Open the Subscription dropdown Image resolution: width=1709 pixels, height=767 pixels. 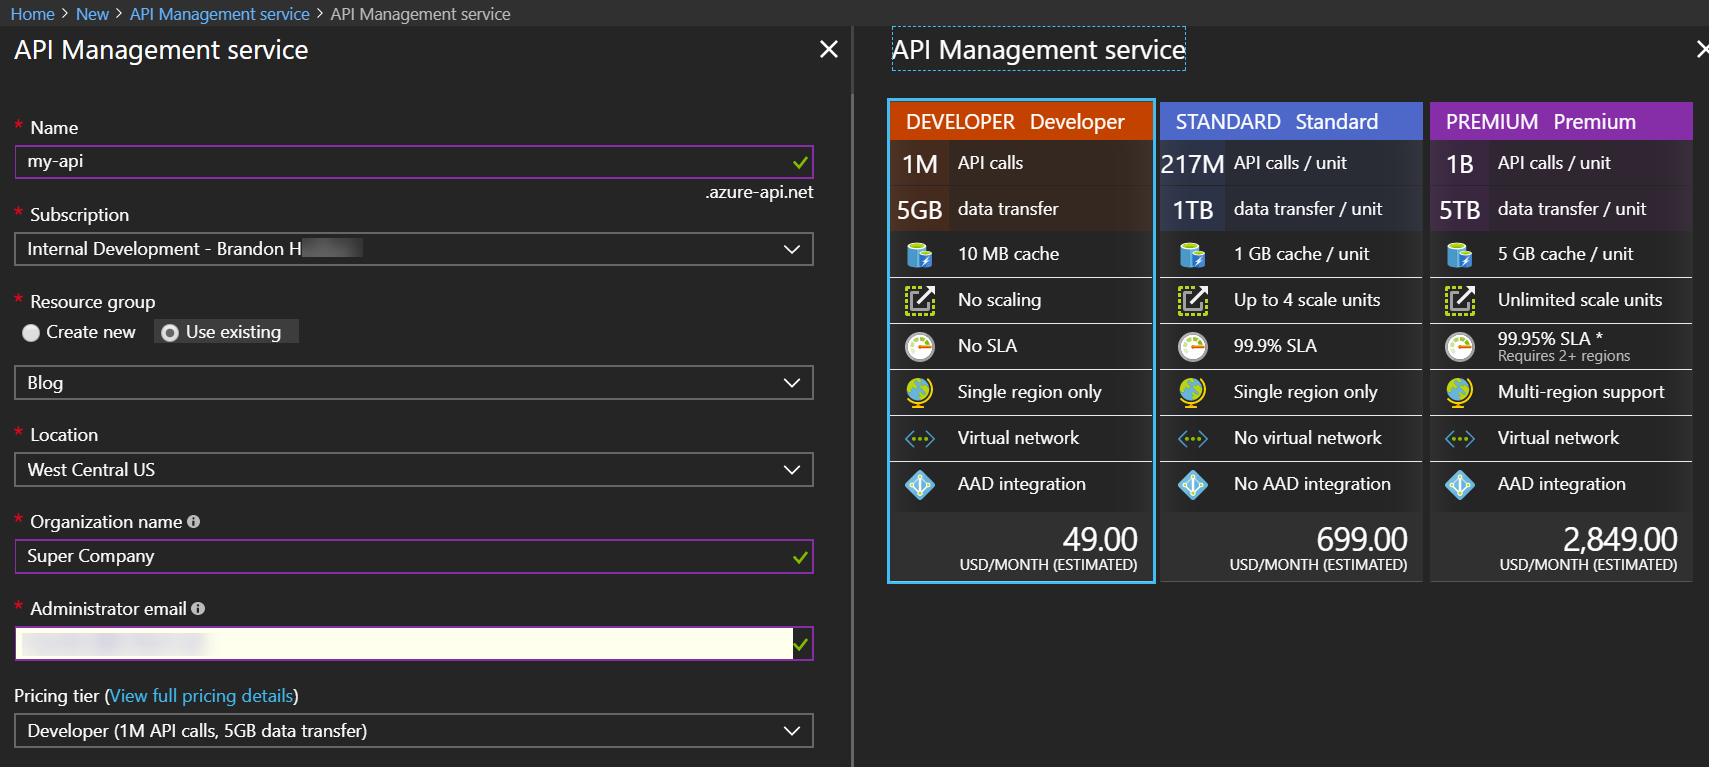(x=414, y=249)
